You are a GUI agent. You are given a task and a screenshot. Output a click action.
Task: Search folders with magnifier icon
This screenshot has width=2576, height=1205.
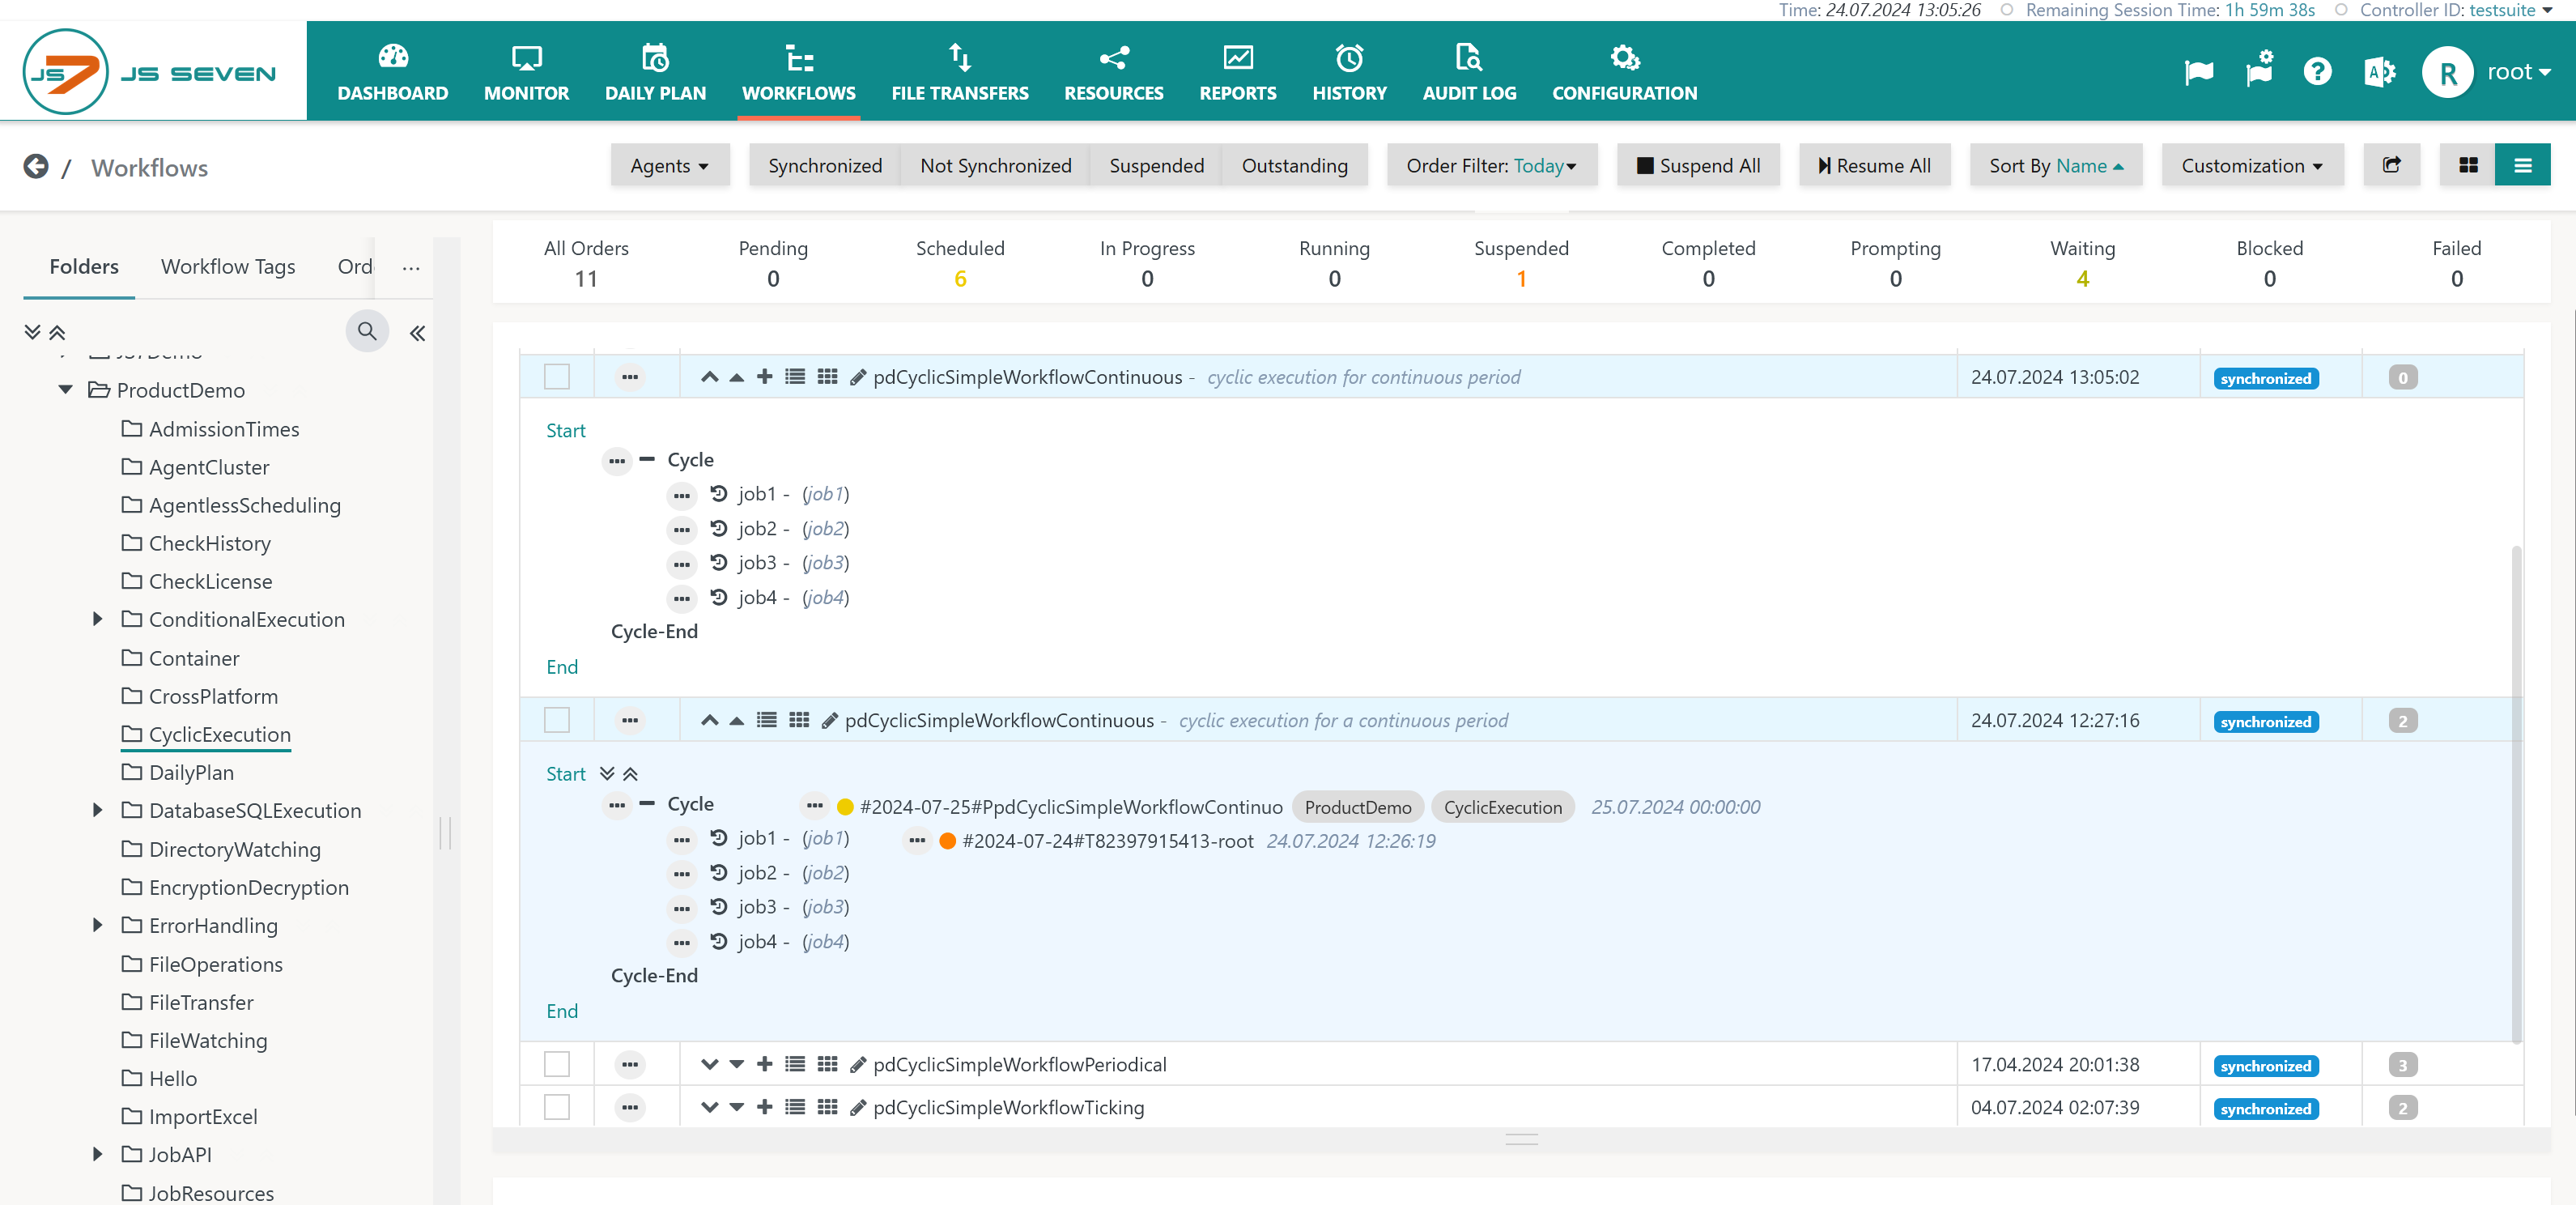tap(367, 331)
